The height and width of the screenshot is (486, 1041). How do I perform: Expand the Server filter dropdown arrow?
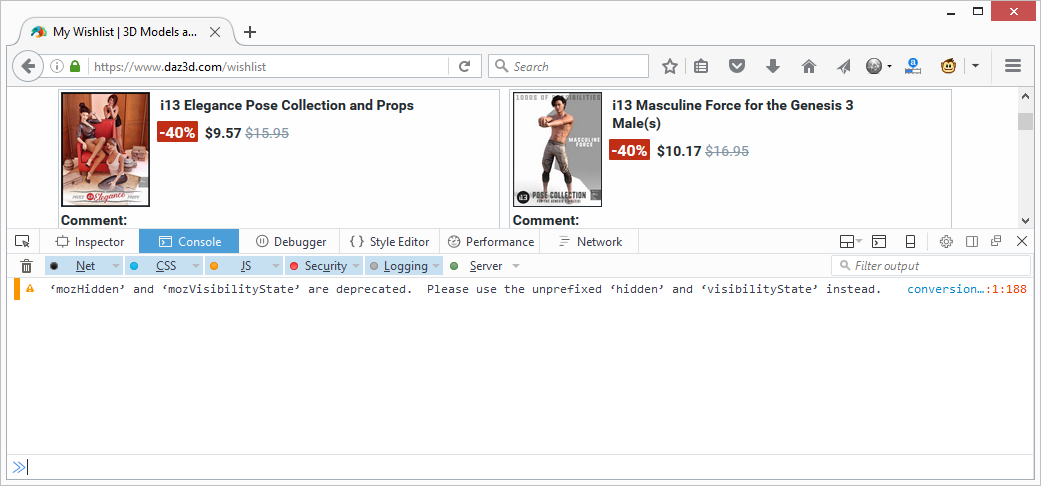coord(516,266)
